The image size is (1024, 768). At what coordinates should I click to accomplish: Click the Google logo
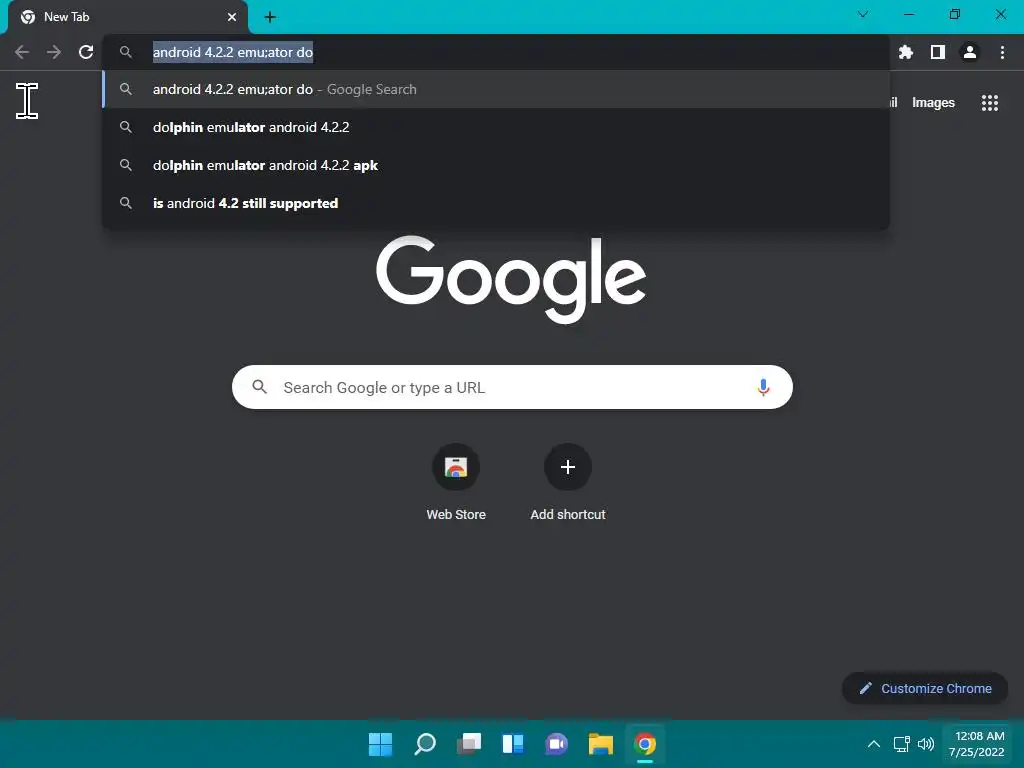(x=511, y=279)
